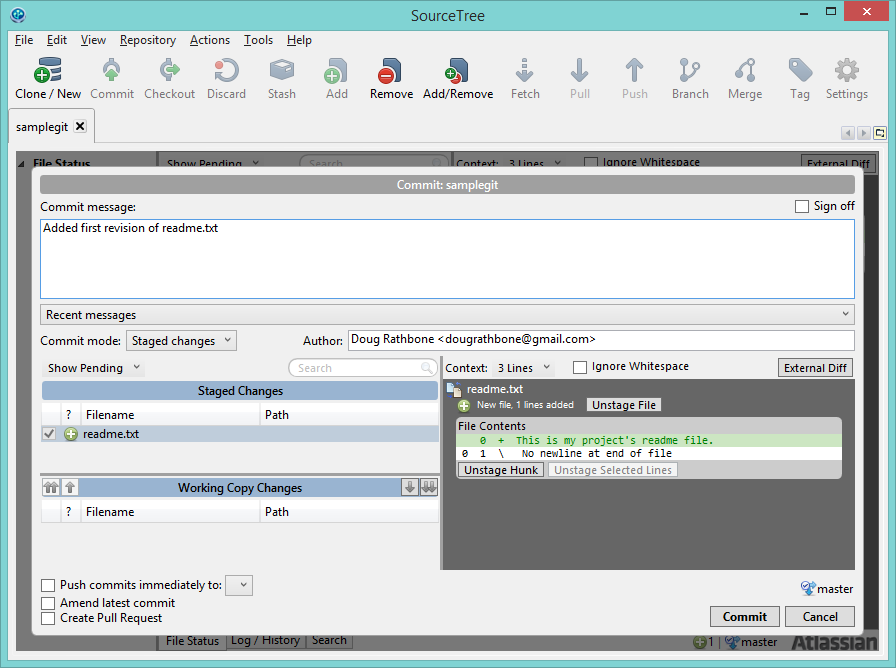This screenshot has width=896, height=668.
Task: Click the single down-arrow unstage icon
Action: 410,487
